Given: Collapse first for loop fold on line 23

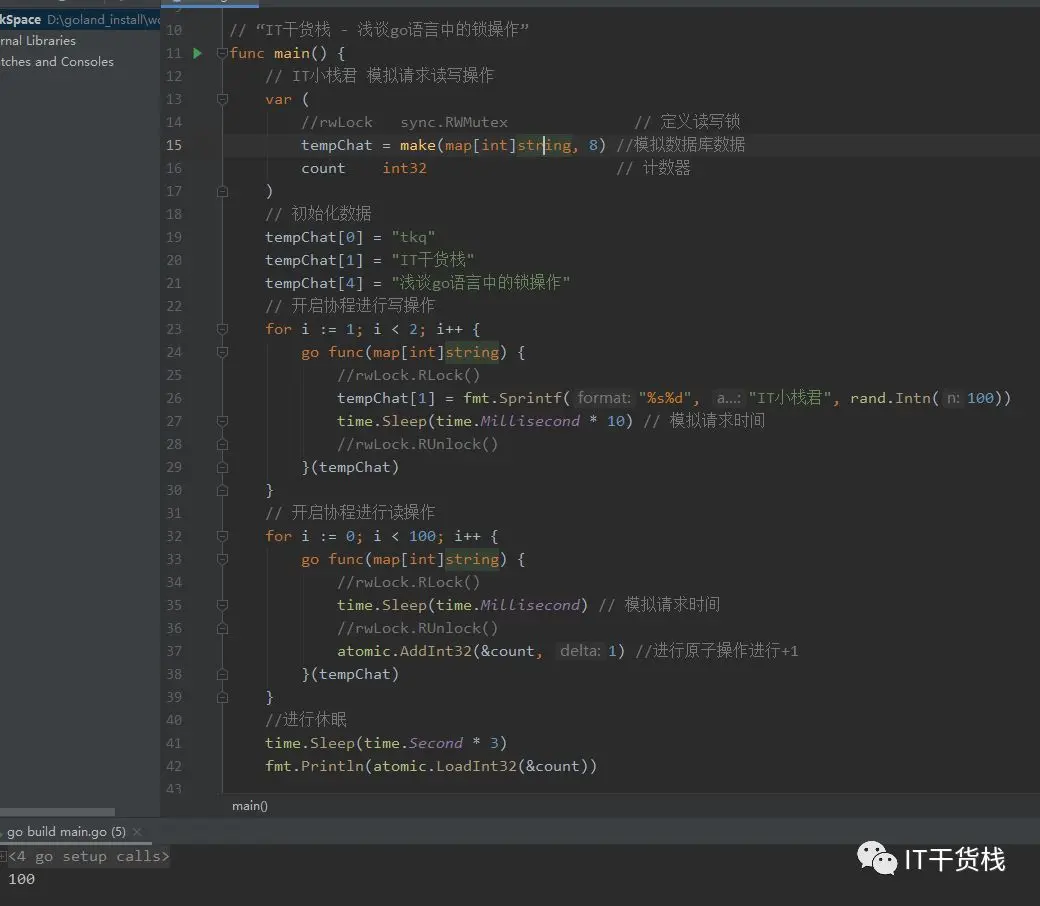Looking at the screenshot, I should coord(222,330).
